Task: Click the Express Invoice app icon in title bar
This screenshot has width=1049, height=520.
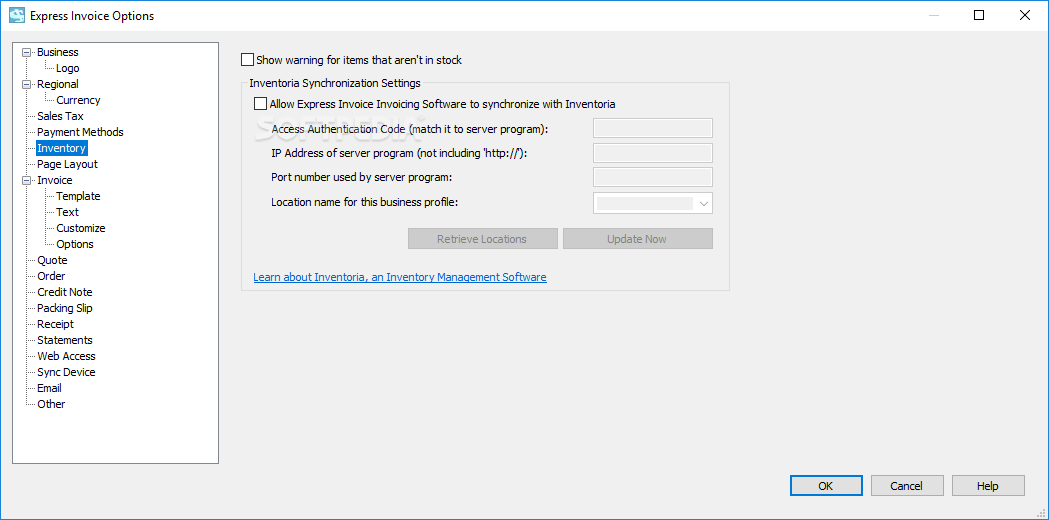Action: (17, 15)
